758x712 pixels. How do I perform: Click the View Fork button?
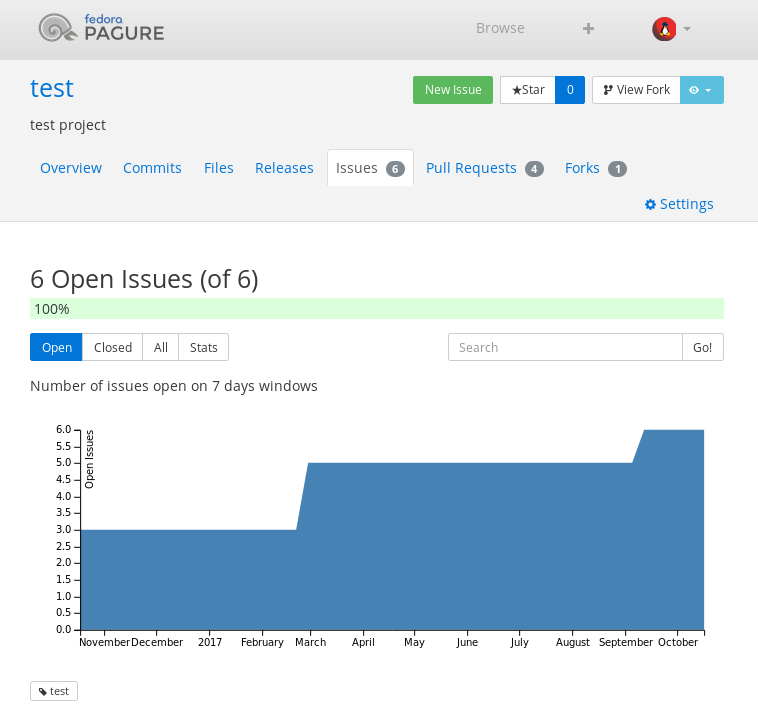pos(636,90)
